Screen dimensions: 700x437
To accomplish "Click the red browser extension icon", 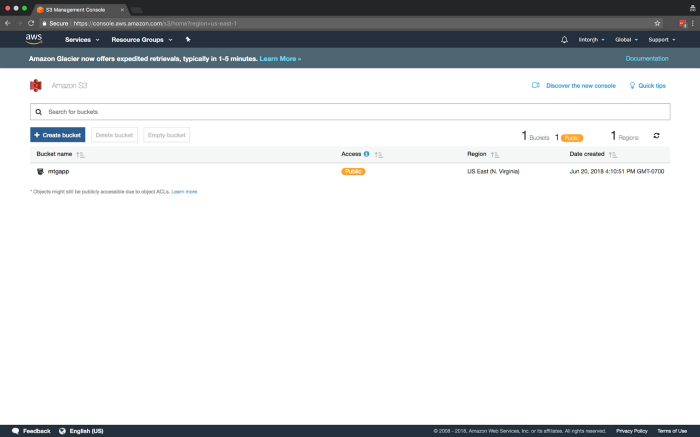I will pos(682,23).
